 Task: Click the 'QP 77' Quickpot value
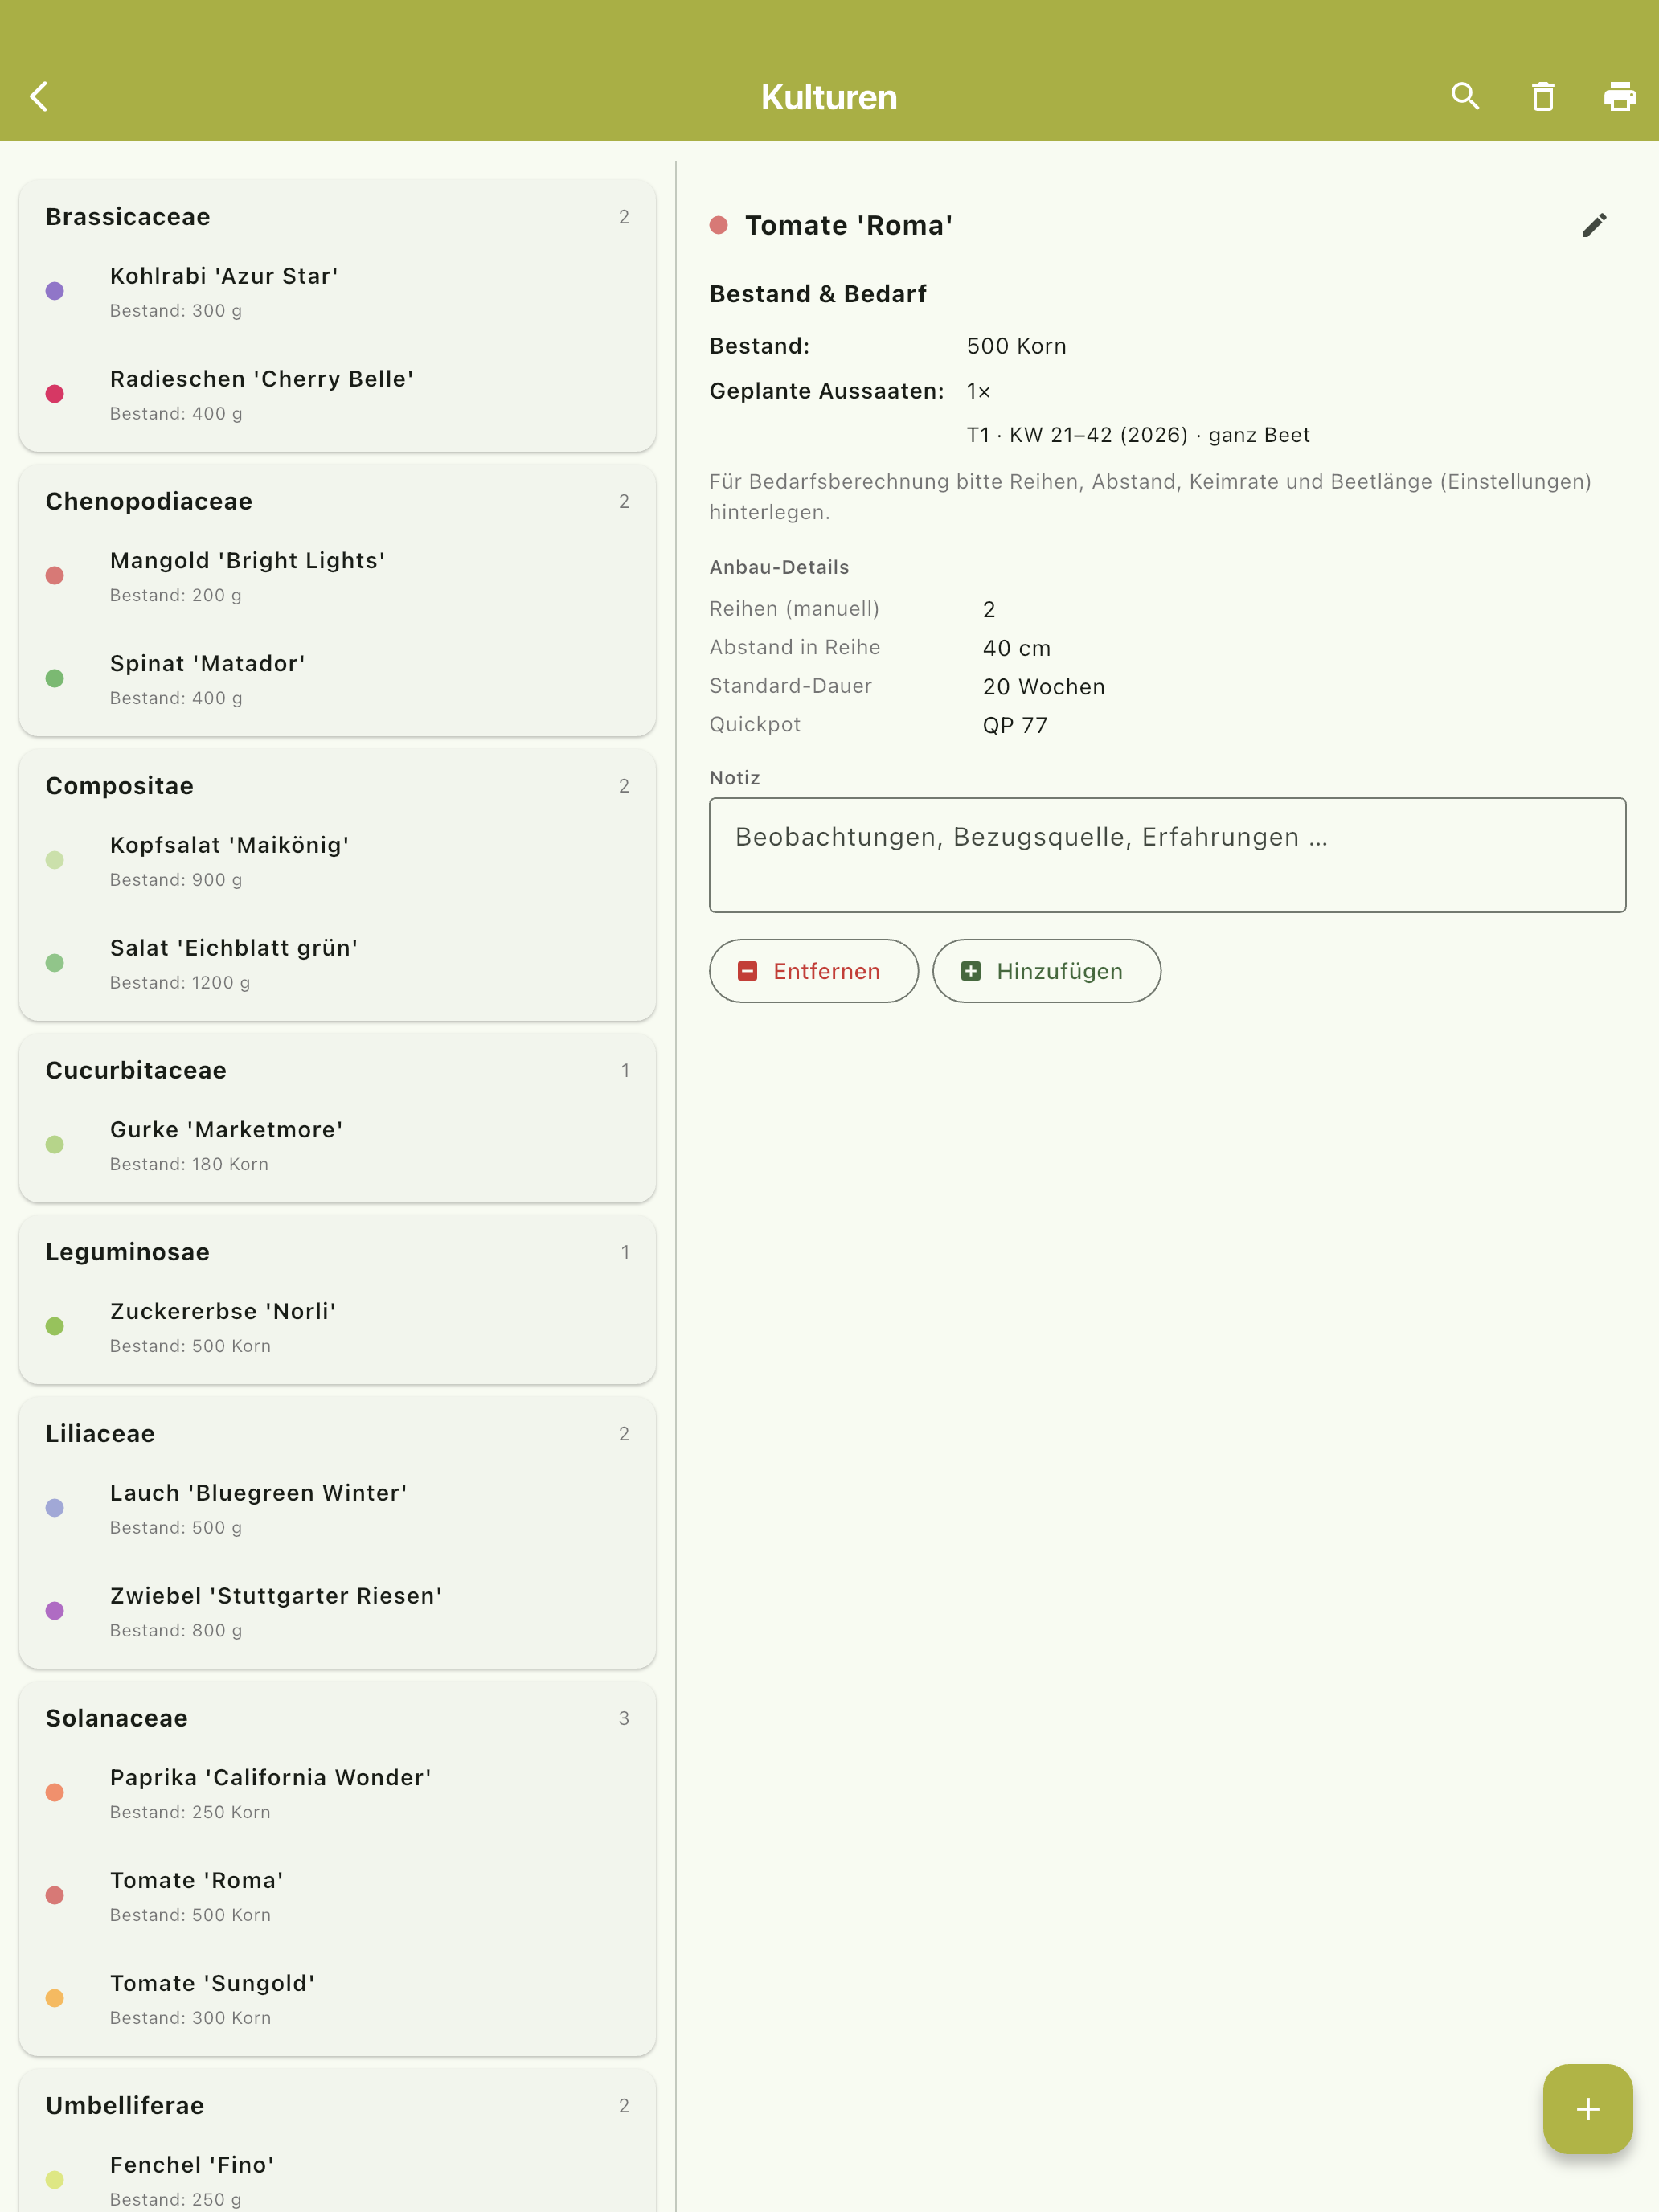pyautogui.click(x=1015, y=725)
